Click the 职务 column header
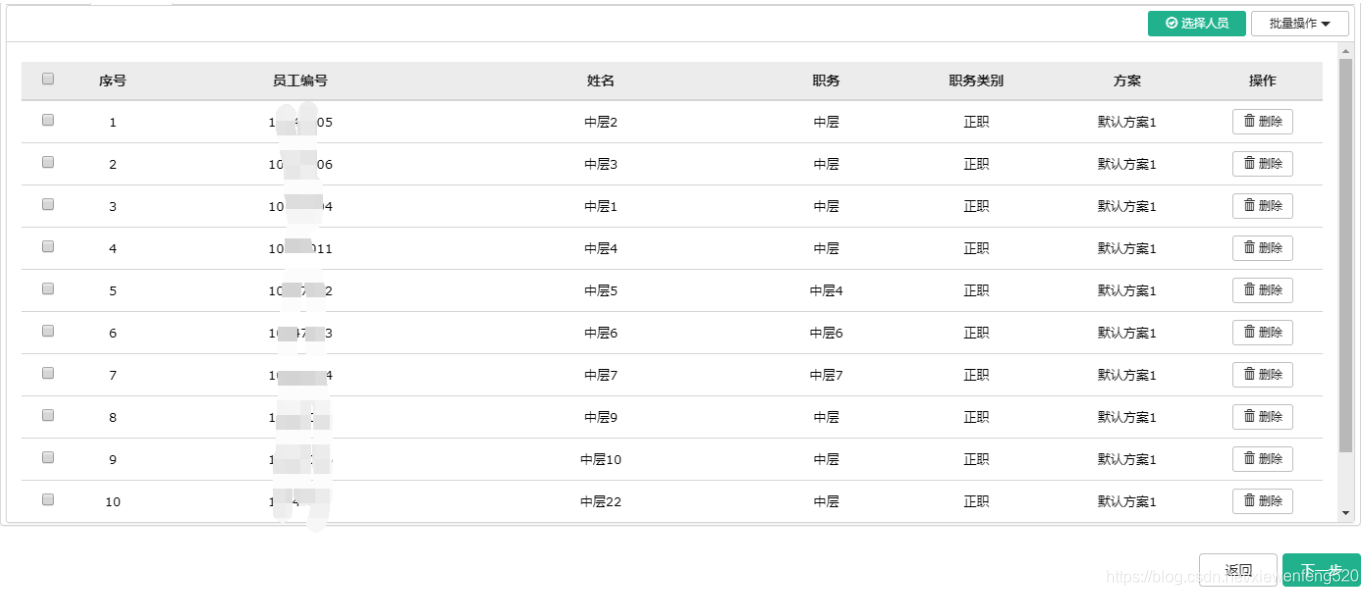The height and width of the screenshot is (595, 1369). (x=826, y=81)
